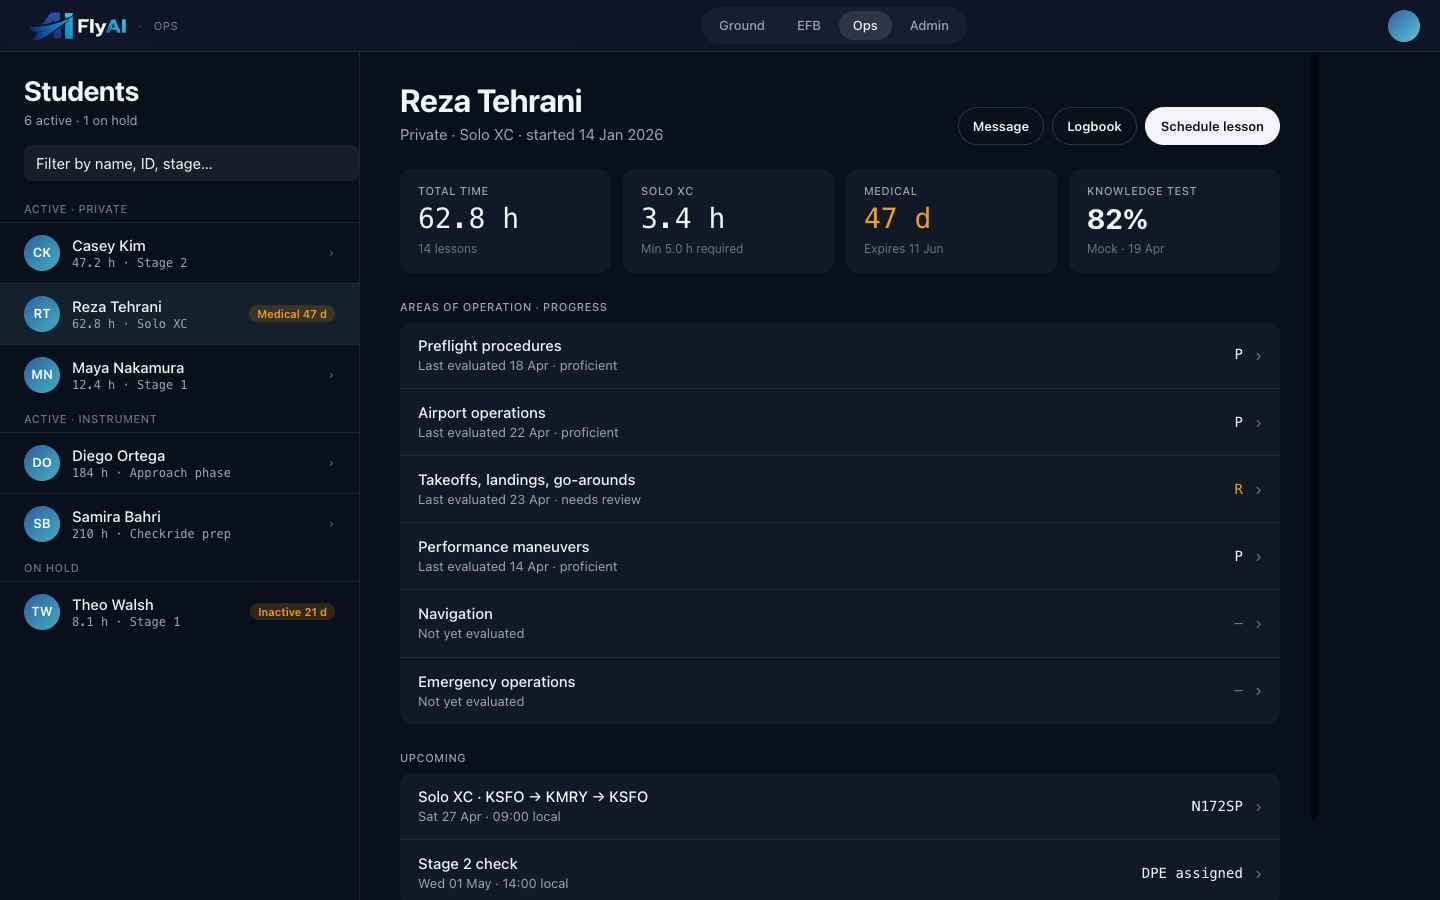Open Stage 2 check chevron

[x=1258, y=874]
